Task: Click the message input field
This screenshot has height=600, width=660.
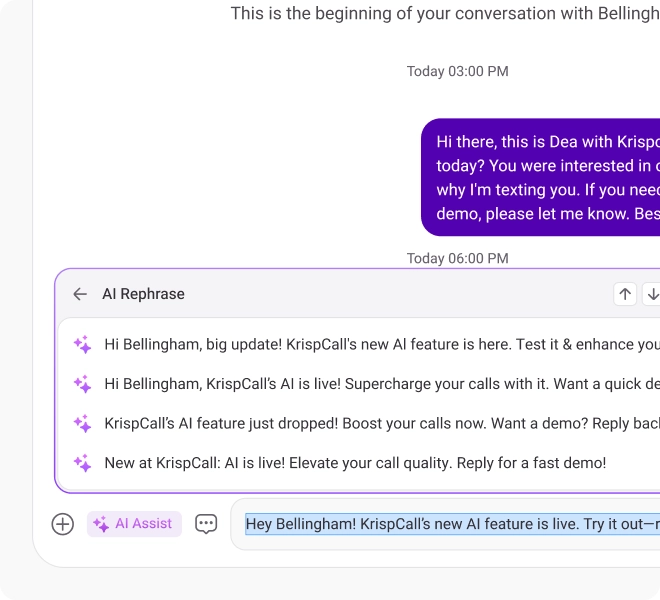Action: pyautogui.click(x=446, y=524)
